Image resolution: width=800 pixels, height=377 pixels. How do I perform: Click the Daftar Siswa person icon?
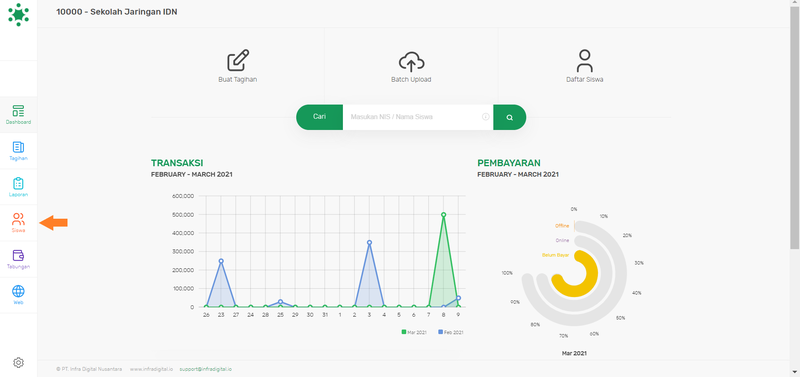point(585,61)
